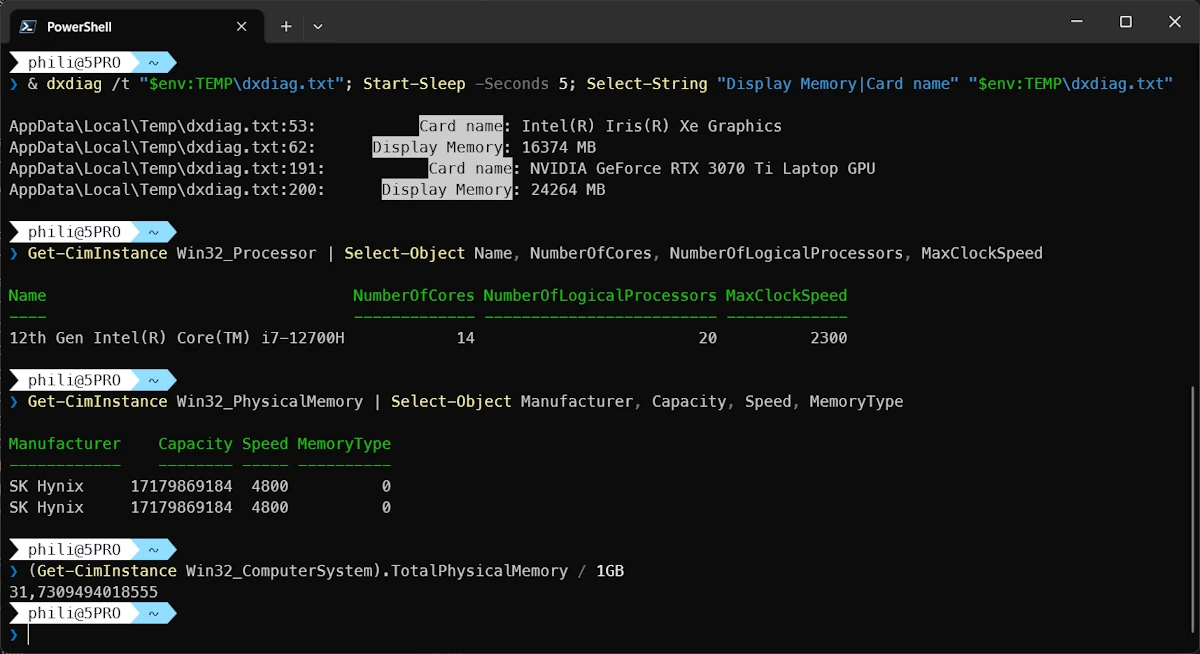Click "Win32_Processor" in the command
The width and height of the screenshot is (1200, 654).
[x=246, y=253]
